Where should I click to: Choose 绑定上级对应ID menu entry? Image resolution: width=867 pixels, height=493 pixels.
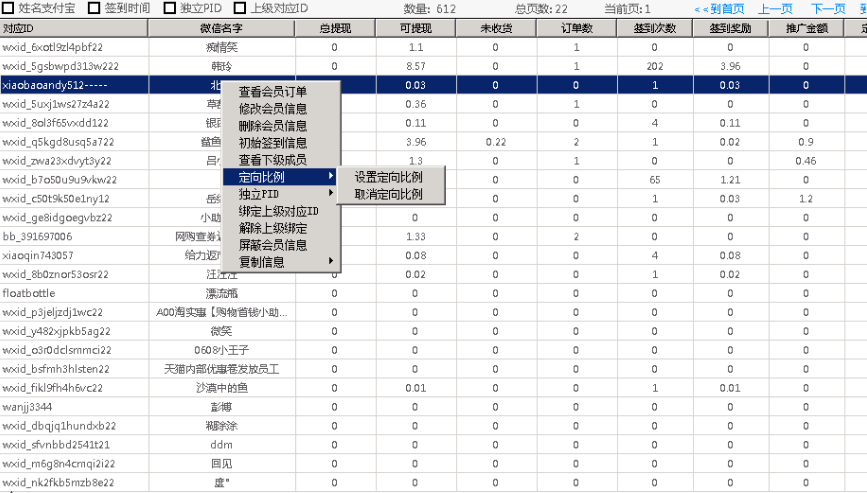tap(278, 211)
